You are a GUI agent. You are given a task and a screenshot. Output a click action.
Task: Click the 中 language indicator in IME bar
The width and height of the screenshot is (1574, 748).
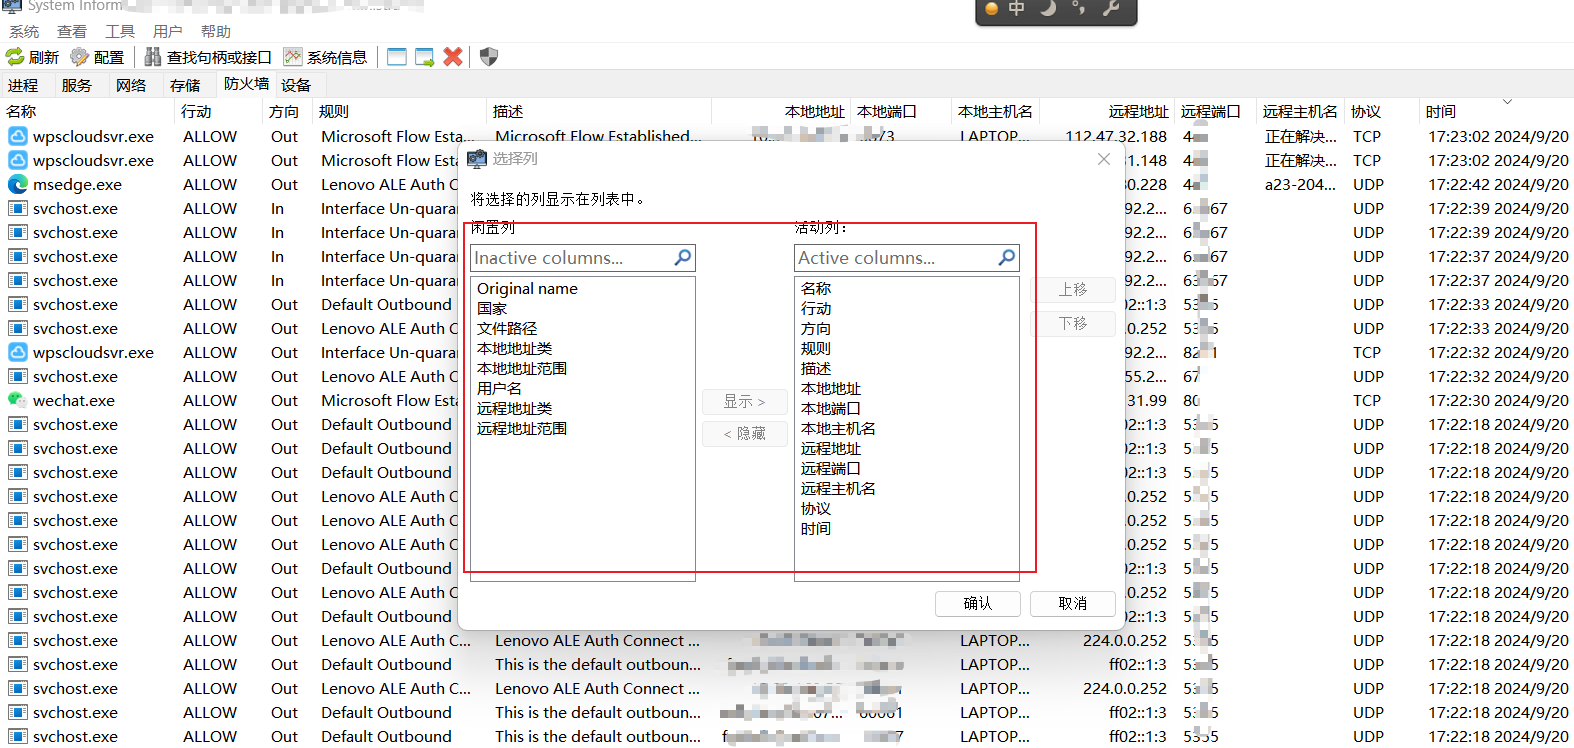(1017, 9)
